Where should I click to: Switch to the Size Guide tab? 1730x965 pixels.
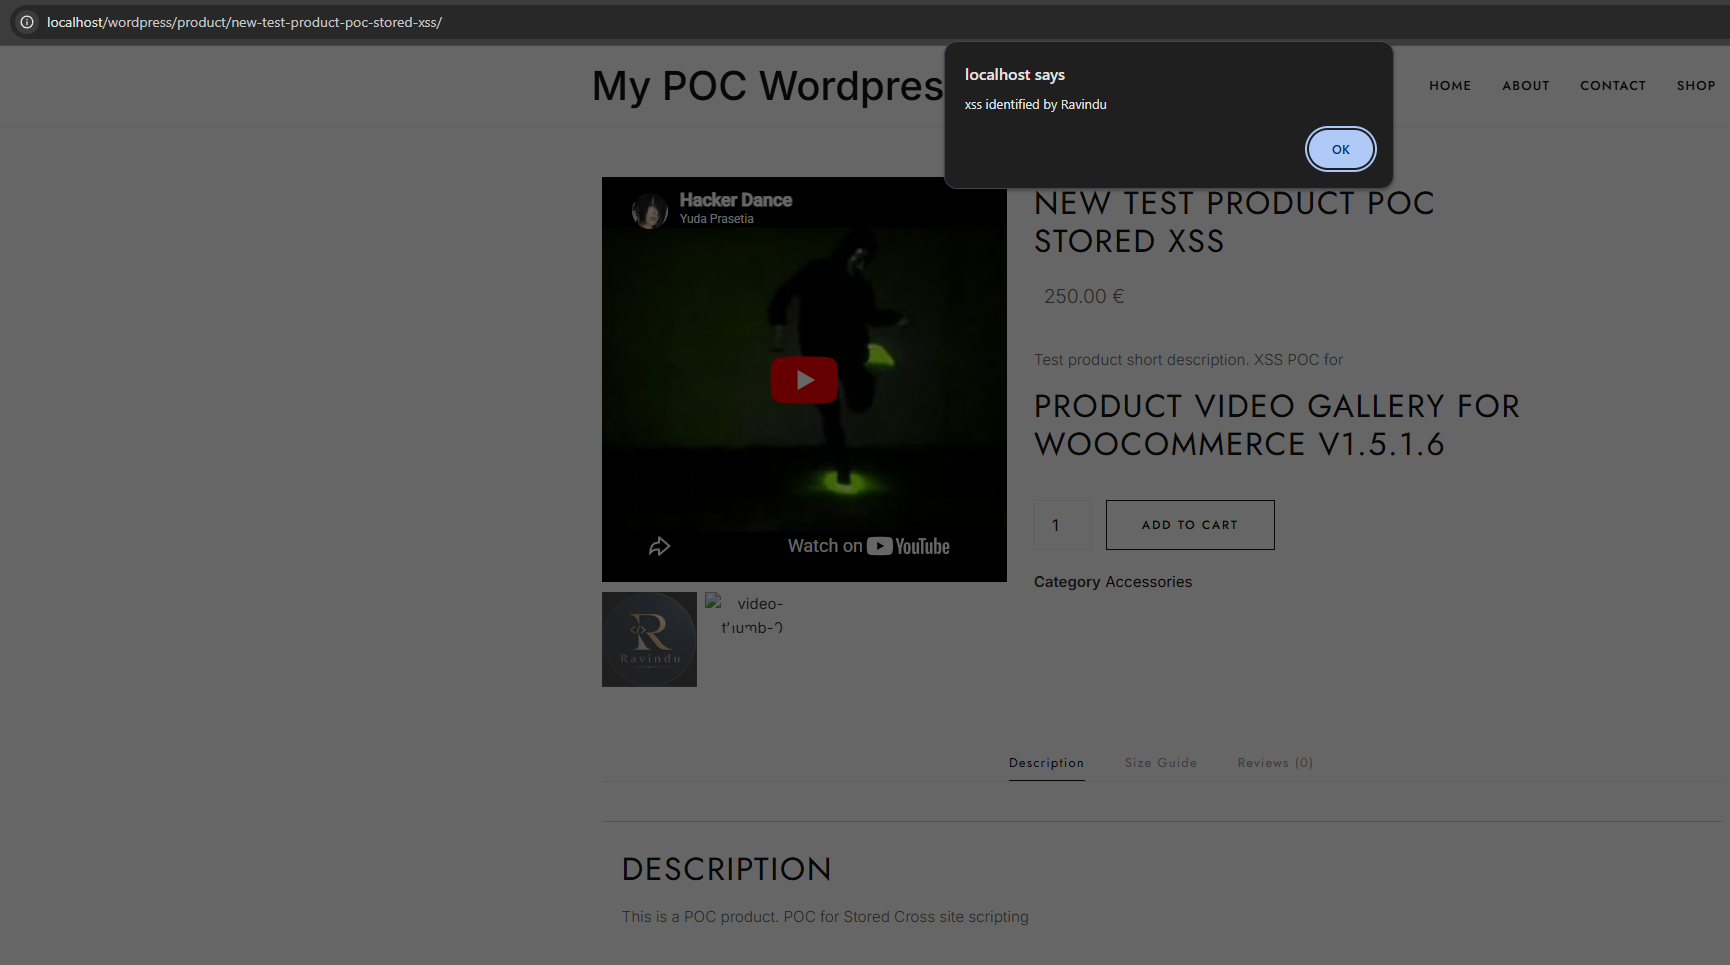(x=1161, y=763)
